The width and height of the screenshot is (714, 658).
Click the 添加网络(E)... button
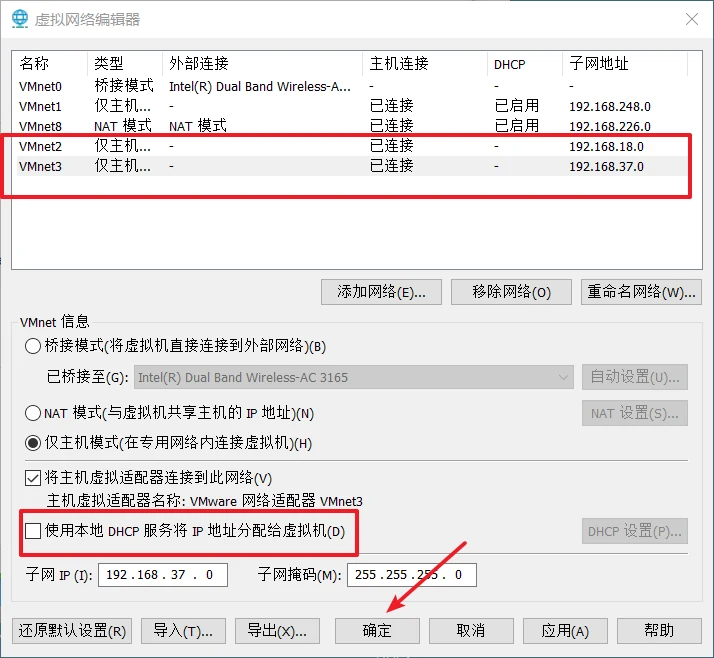[x=381, y=292]
